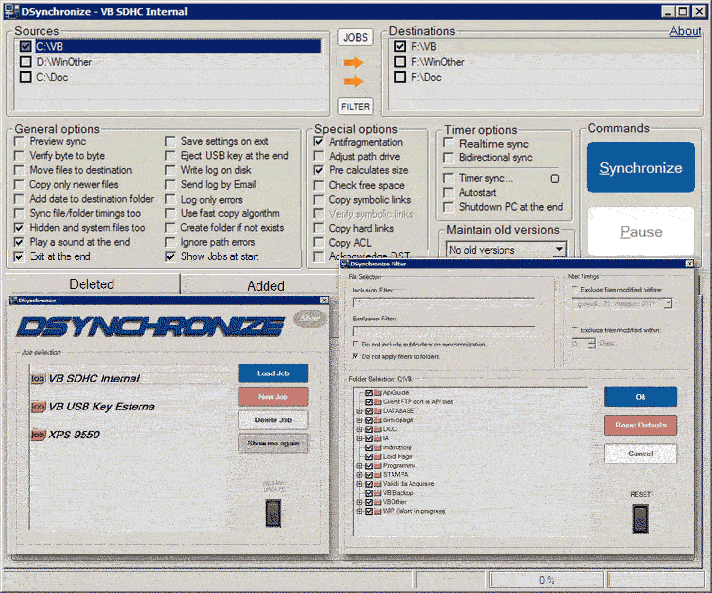The width and height of the screenshot is (712, 593).
Task: Click the DLL folder icon in folder tree
Action: click(x=378, y=429)
